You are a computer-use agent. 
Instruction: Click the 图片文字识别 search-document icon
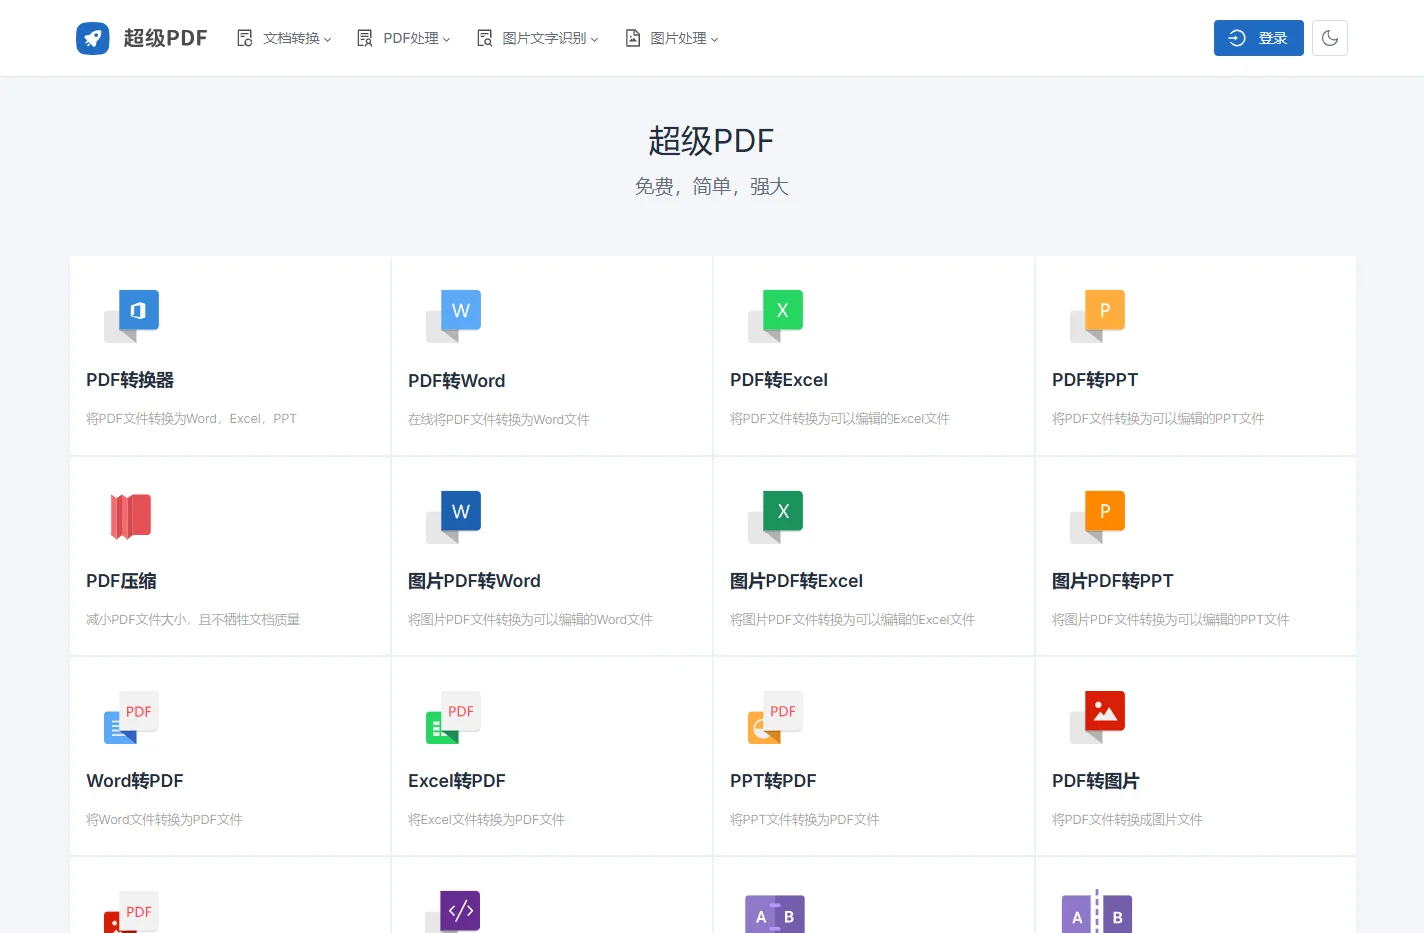485,38
